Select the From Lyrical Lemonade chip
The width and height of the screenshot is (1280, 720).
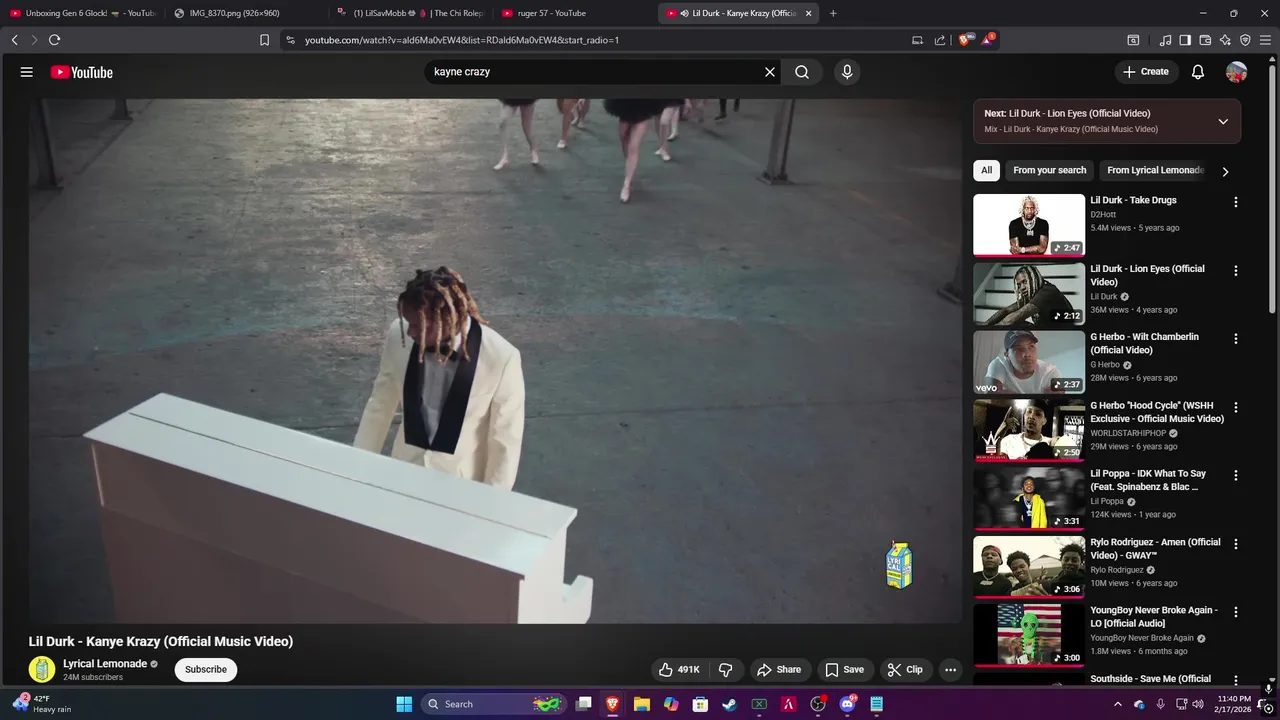tap(1154, 170)
